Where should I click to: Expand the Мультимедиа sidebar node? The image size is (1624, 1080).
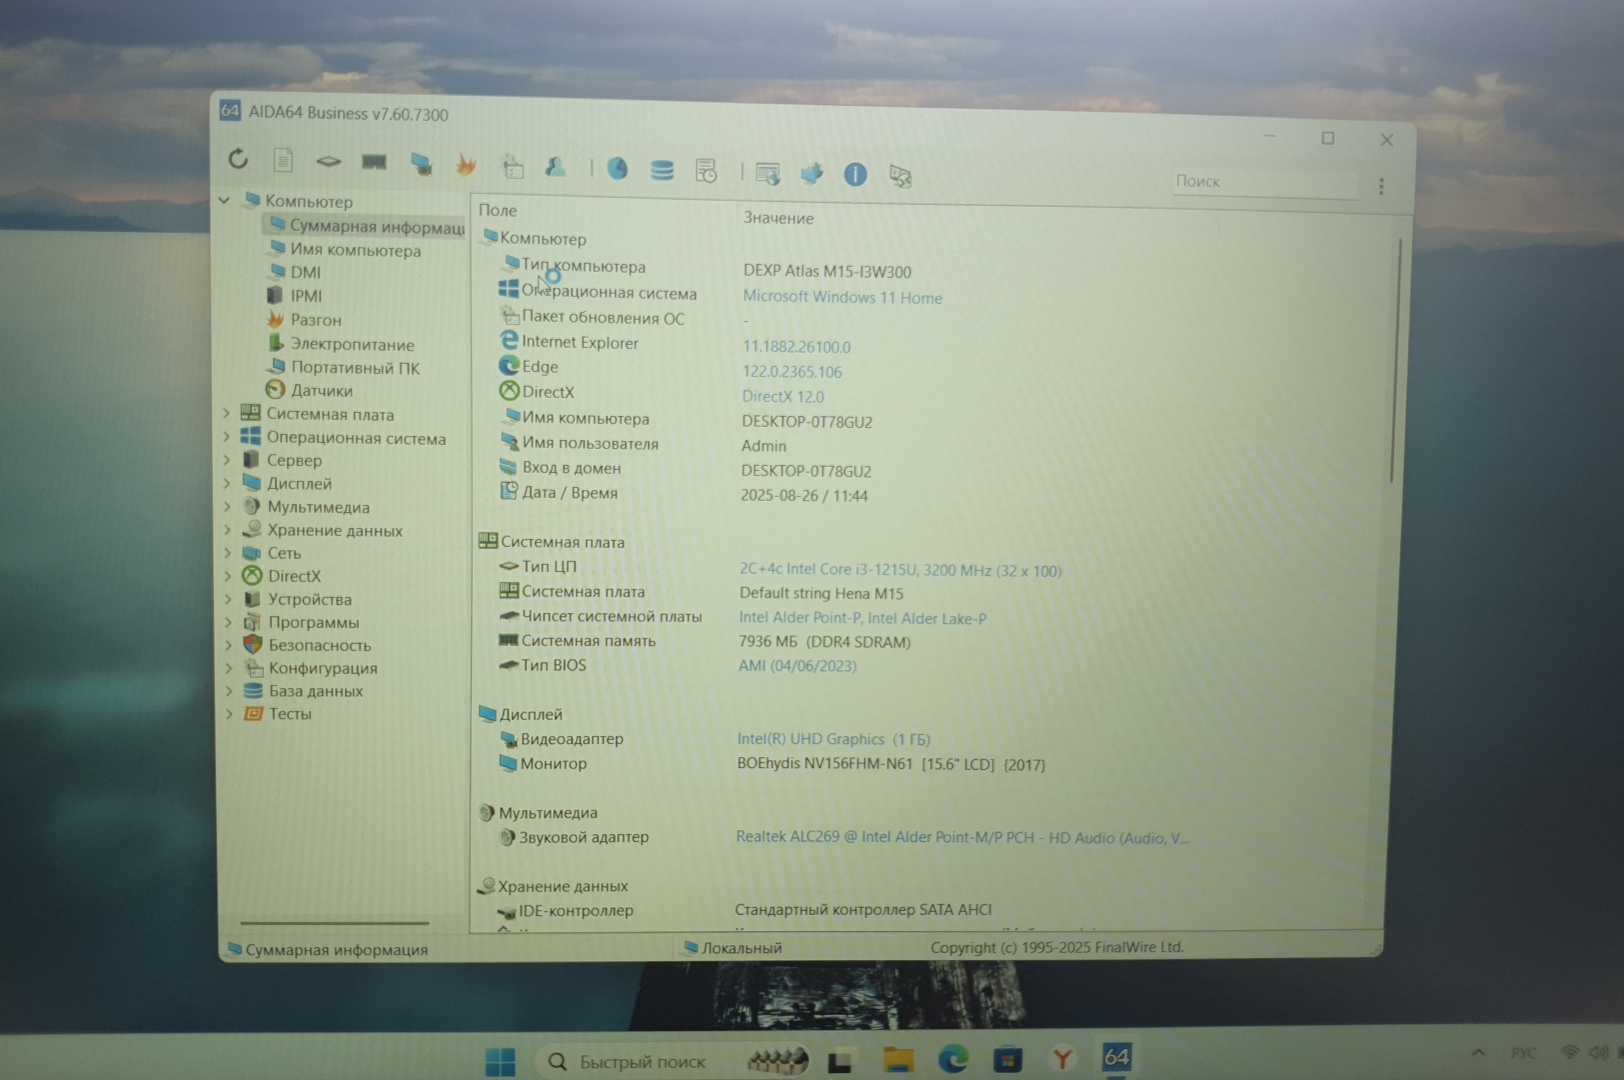tap(227, 507)
